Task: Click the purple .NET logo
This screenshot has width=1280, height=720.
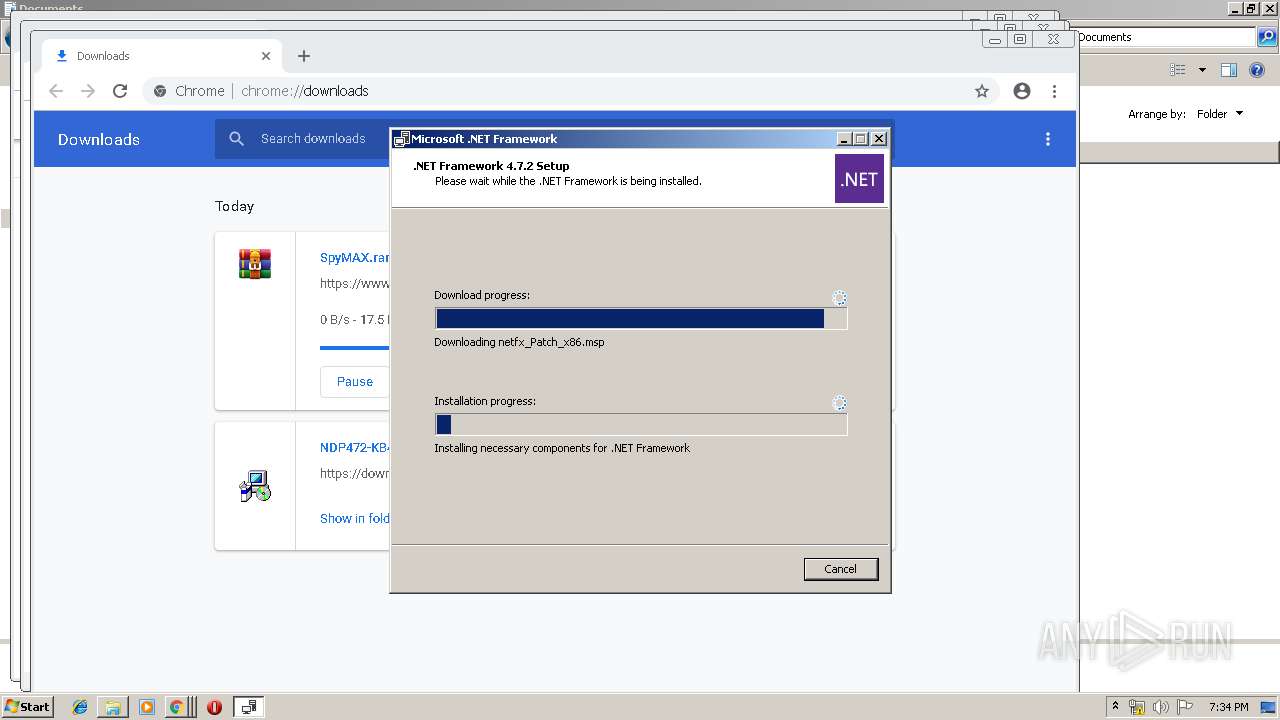Action: tap(859, 179)
